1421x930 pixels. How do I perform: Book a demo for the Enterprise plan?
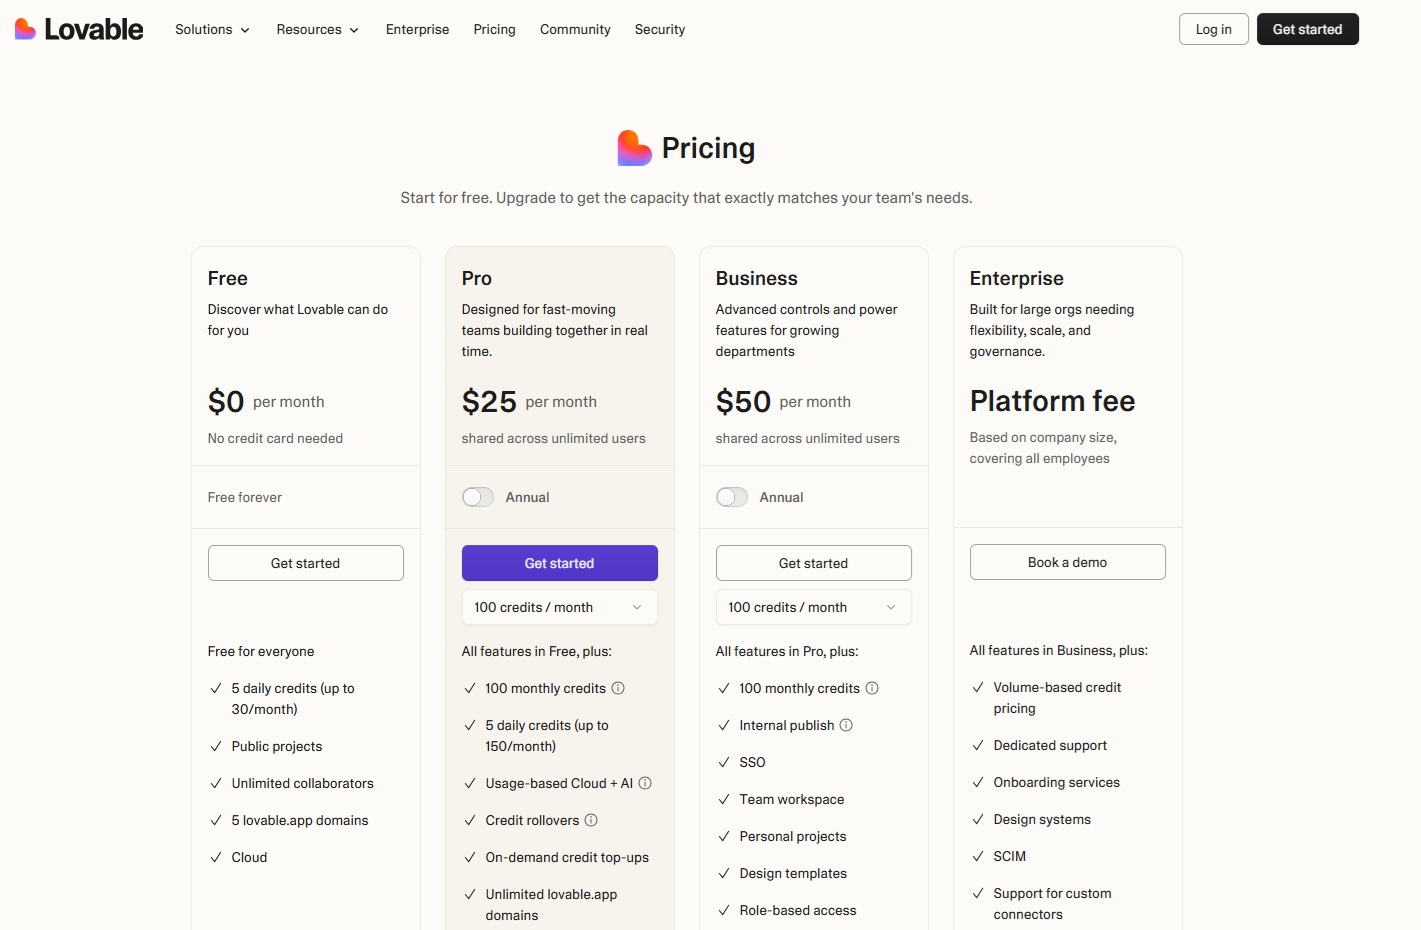(x=1067, y=562)
